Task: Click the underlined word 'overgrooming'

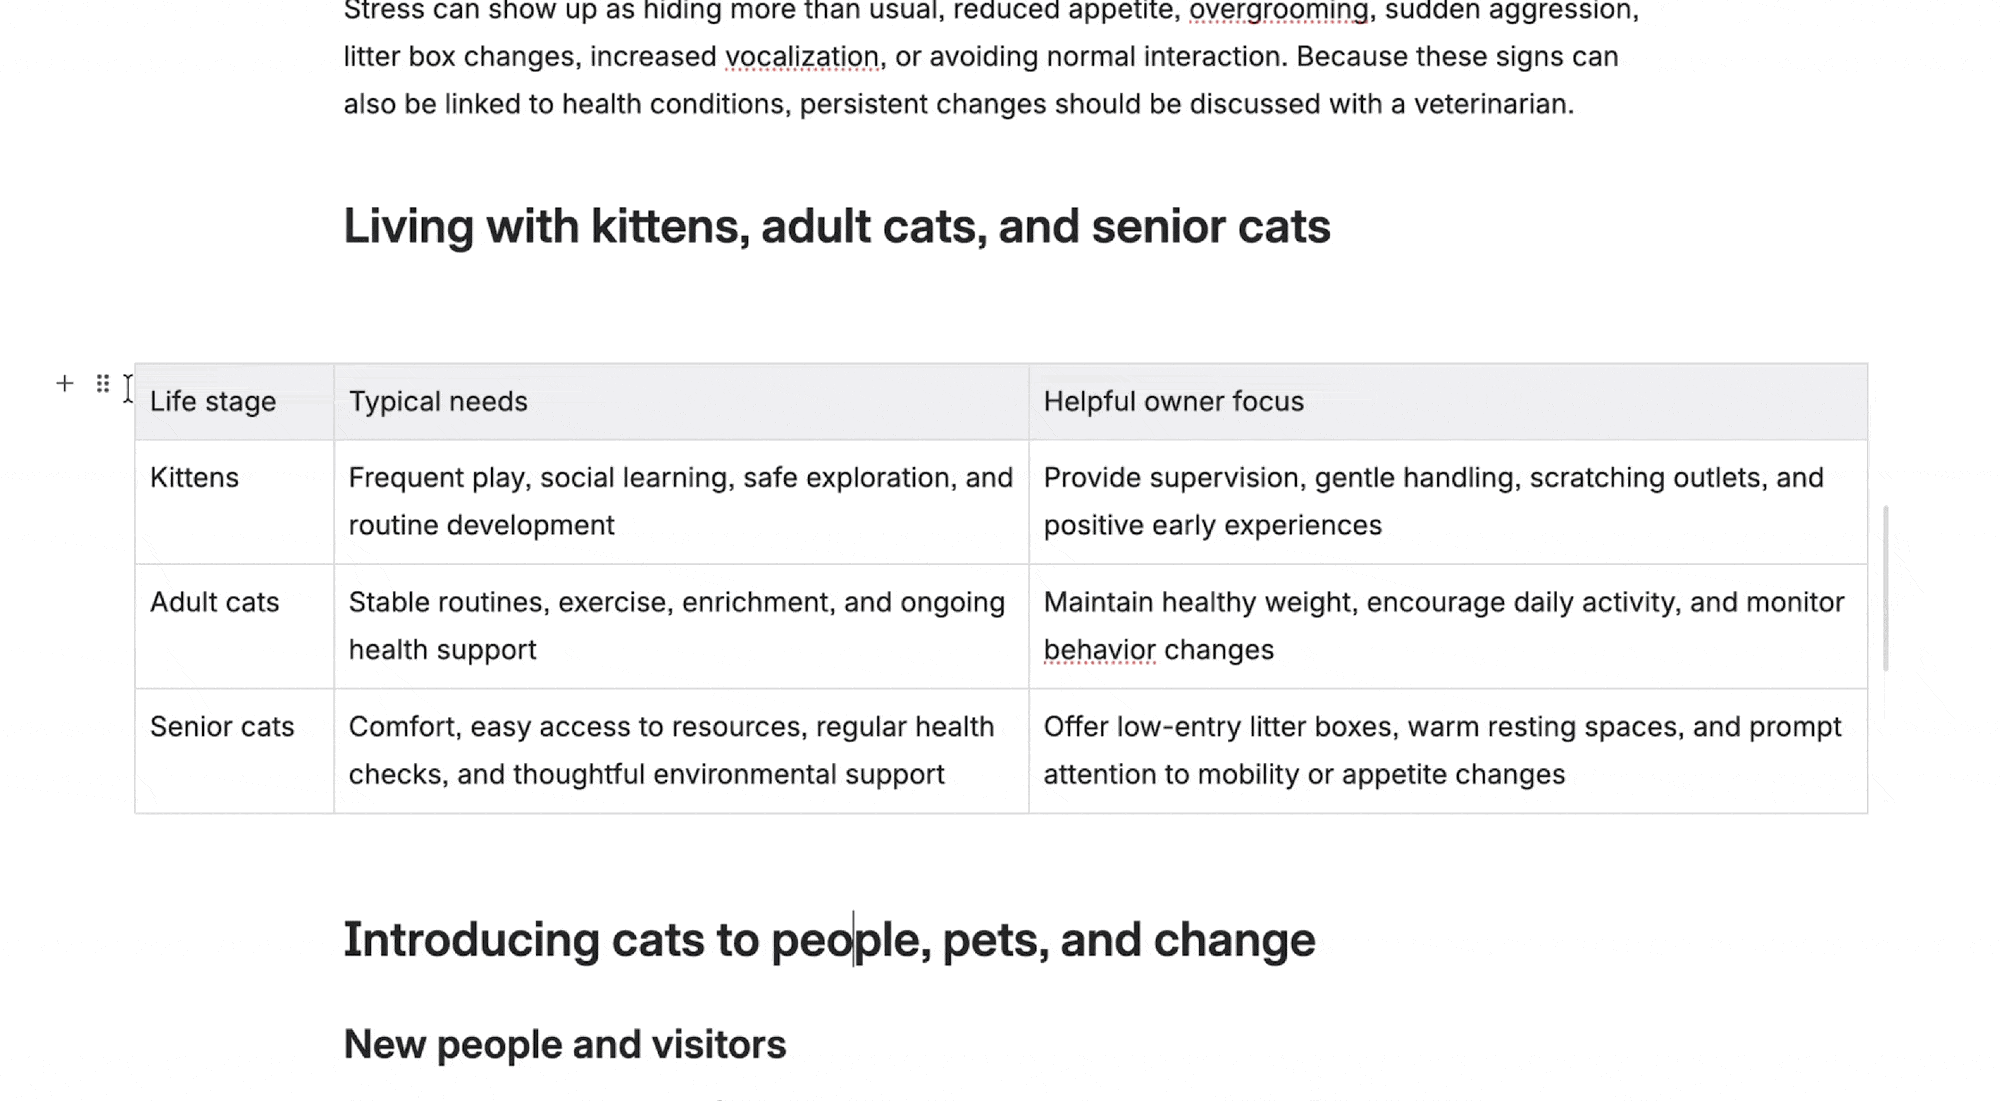Action: [x=1278, y=11]
